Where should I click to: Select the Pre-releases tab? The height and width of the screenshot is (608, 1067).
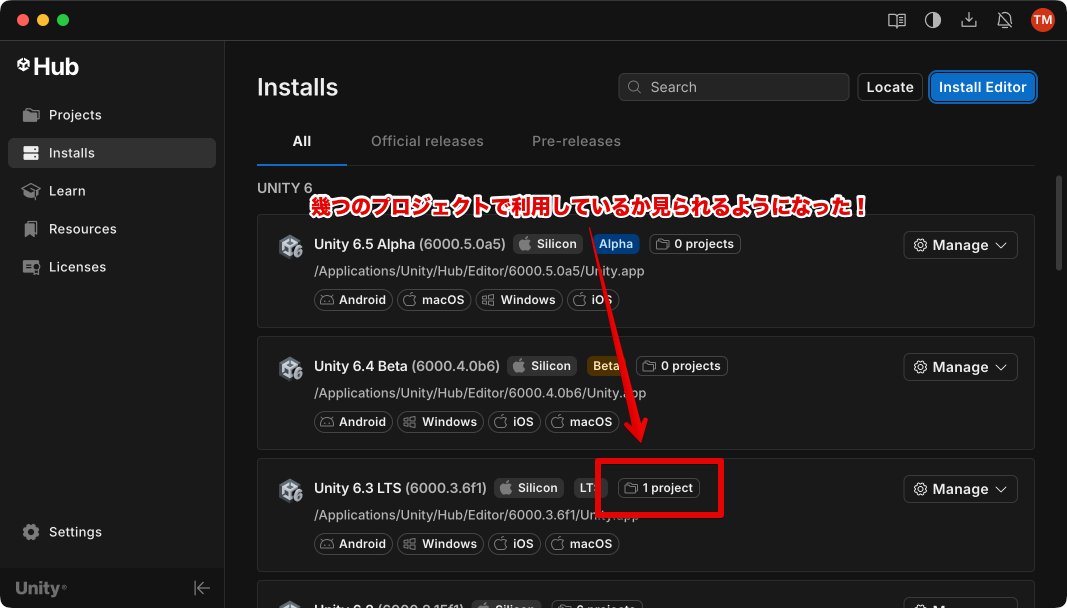[x=576, y=141]
